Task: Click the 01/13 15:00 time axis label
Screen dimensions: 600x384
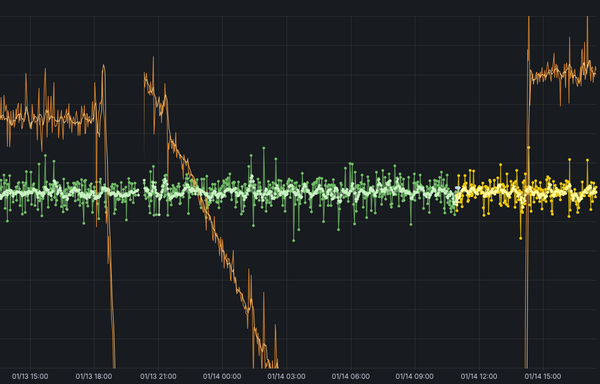Action: pos(30,376)
